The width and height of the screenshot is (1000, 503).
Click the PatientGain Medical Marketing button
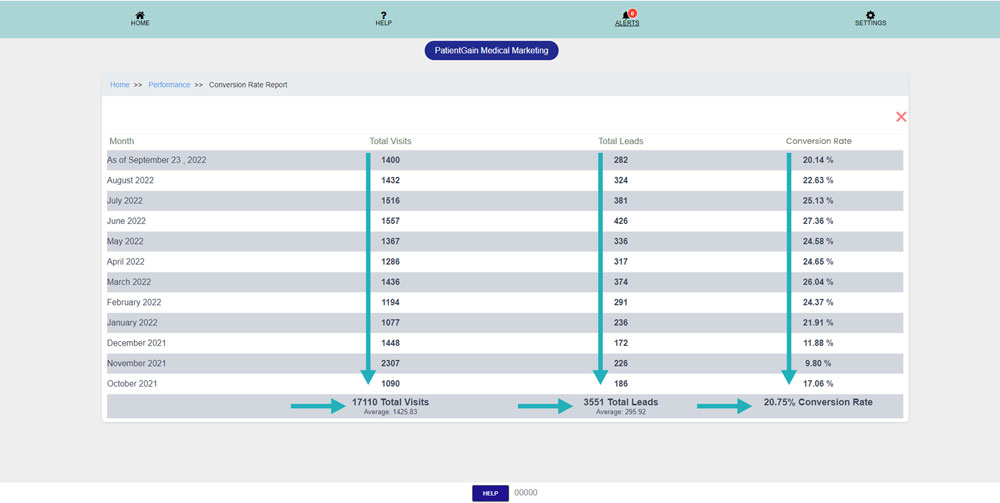click(x=492, y=50)
